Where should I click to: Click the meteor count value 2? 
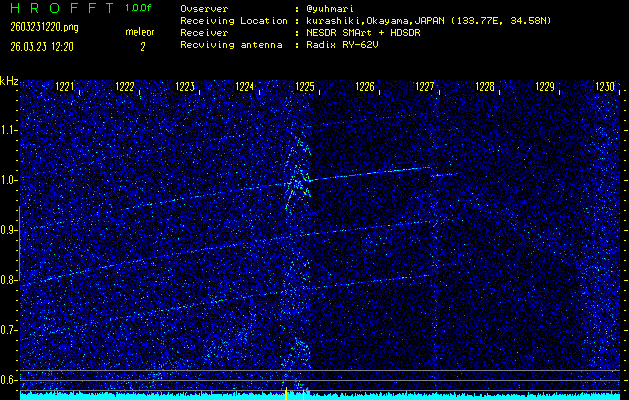[x=142, y=47]
